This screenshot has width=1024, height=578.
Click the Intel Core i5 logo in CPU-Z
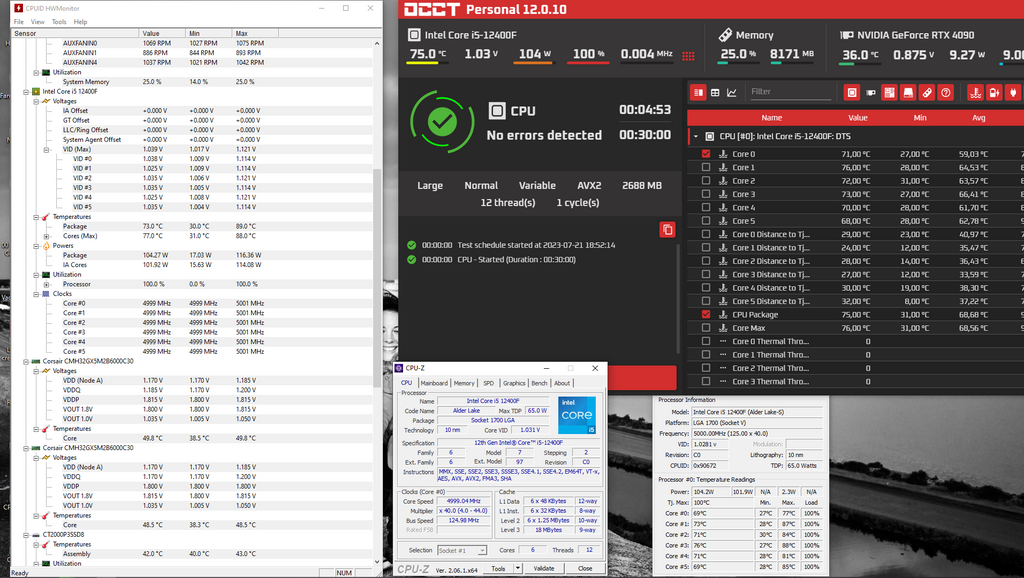pyautogui.click(x=577, y=415)
